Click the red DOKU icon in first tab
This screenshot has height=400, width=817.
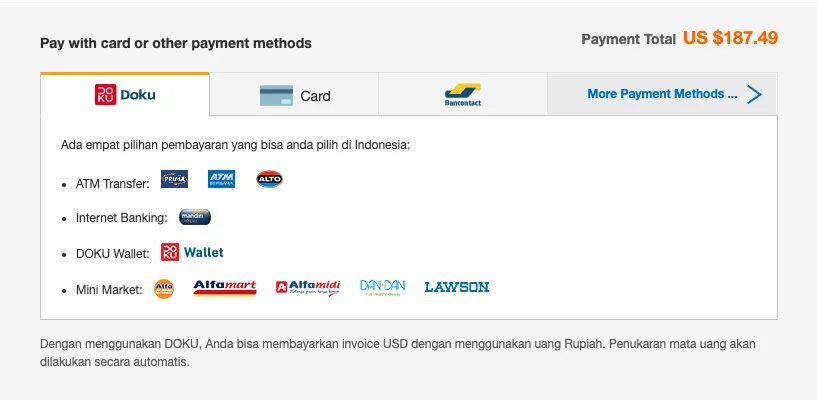tap(105, 94)
